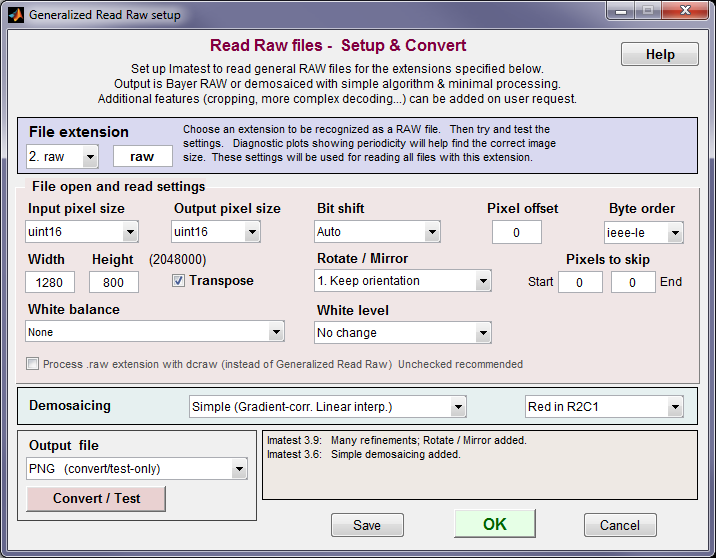The height and width of the screenshot is (558, 716).
Task: Click the Pixels to skip End field
Action: [633, 282]
